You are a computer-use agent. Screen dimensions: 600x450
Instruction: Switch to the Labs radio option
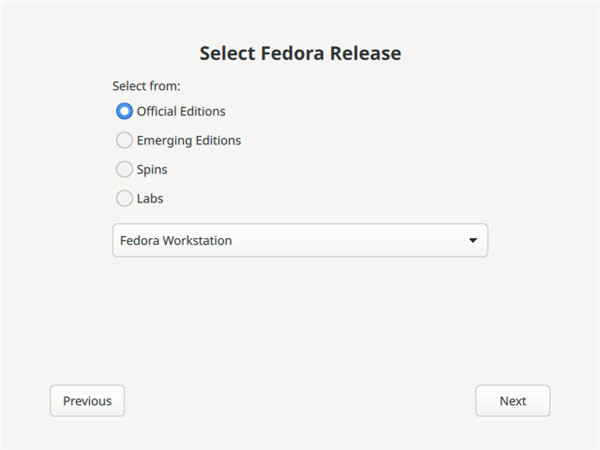125,198
